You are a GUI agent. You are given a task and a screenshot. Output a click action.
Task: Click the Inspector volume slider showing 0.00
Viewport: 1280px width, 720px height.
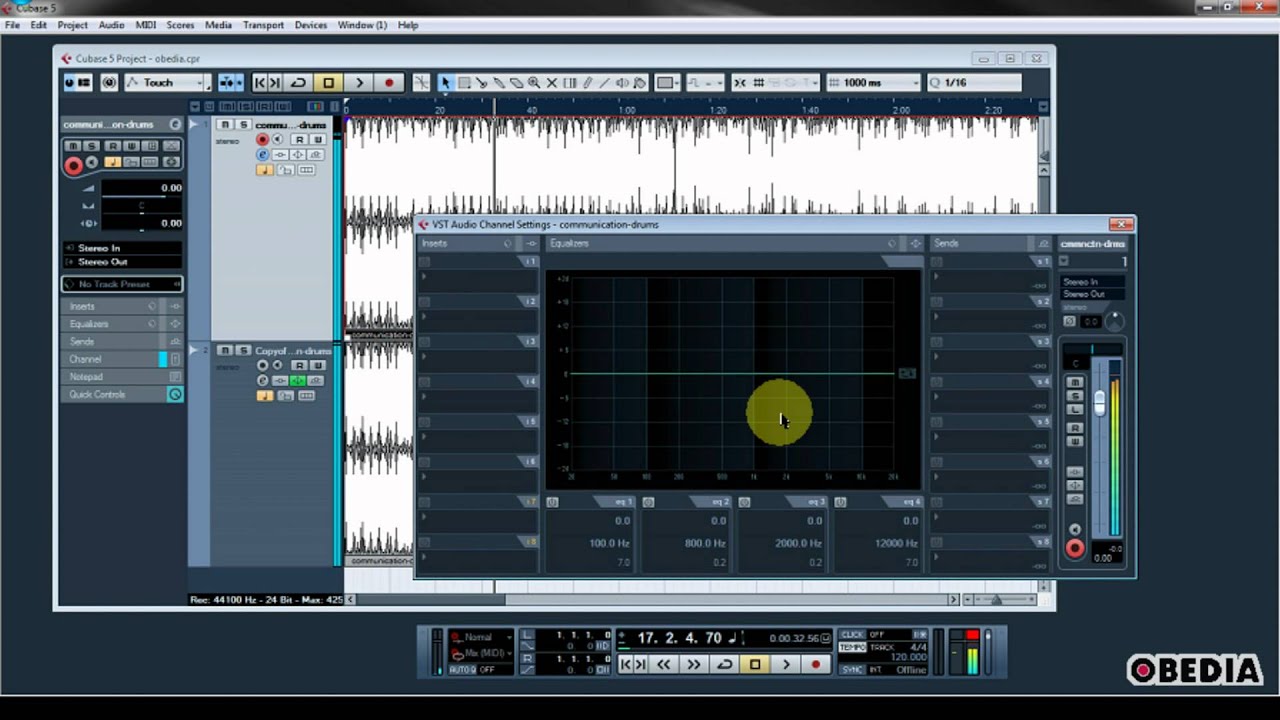coord(142,188)
